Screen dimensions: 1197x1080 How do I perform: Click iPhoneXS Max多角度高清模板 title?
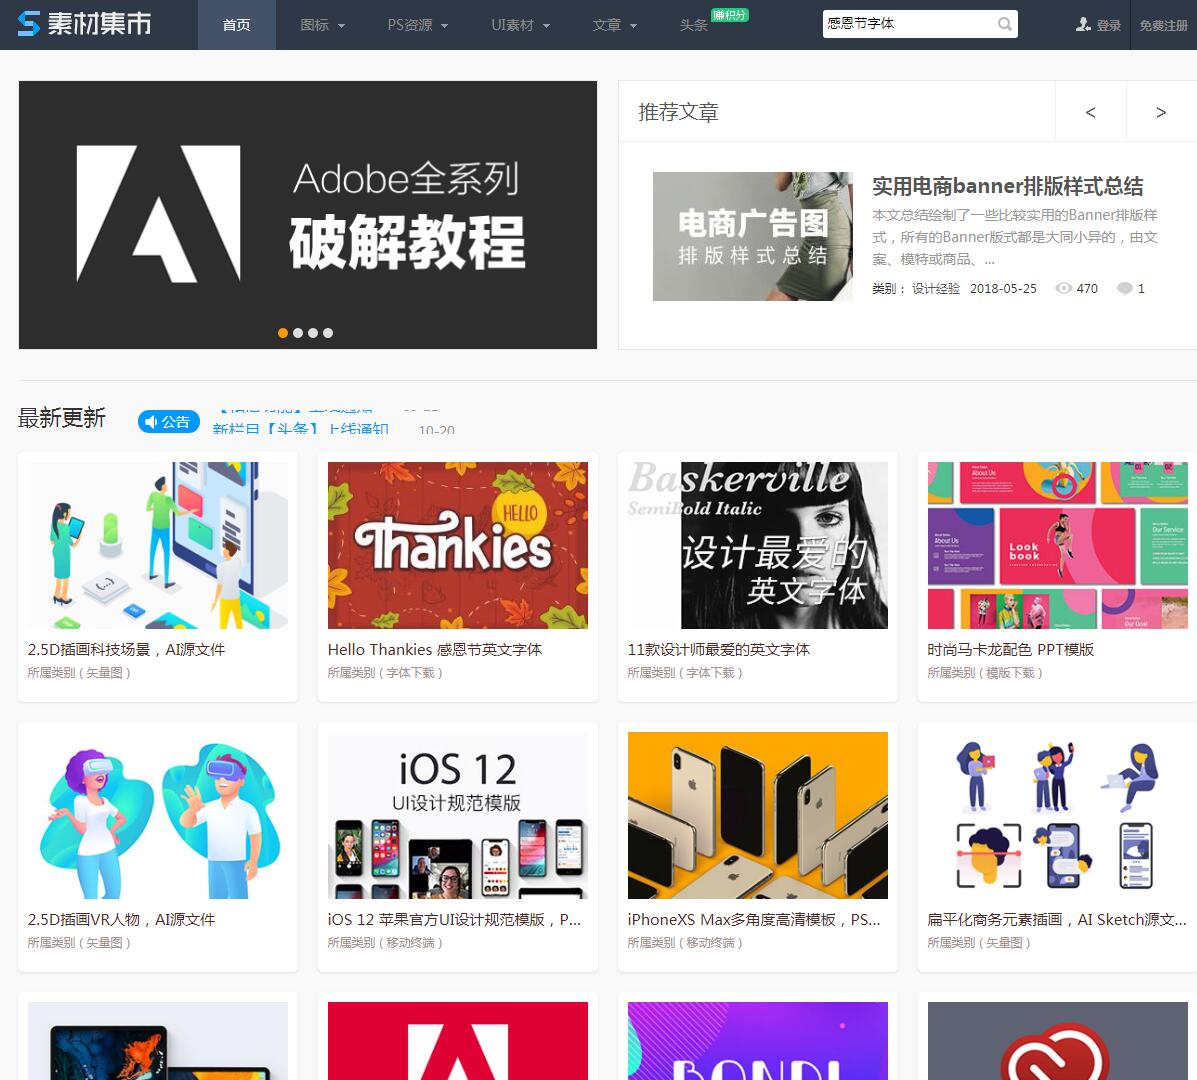point(754,920)
